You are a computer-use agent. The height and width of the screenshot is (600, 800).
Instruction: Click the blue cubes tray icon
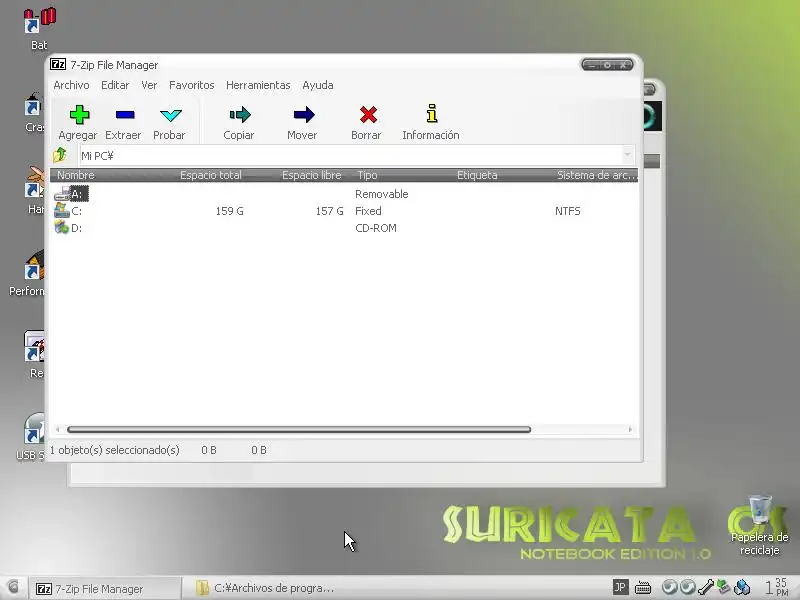pyautogui.click(x=742, y=587)
